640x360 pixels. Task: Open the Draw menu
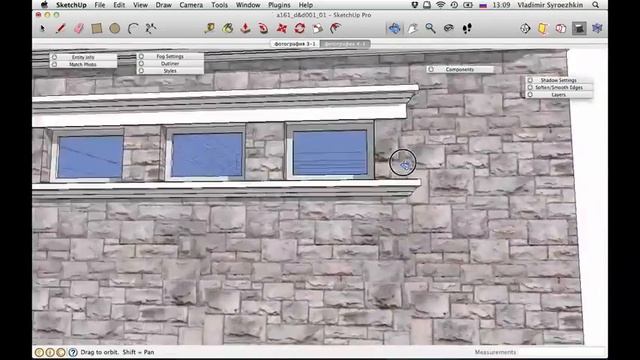click(163, 5)
